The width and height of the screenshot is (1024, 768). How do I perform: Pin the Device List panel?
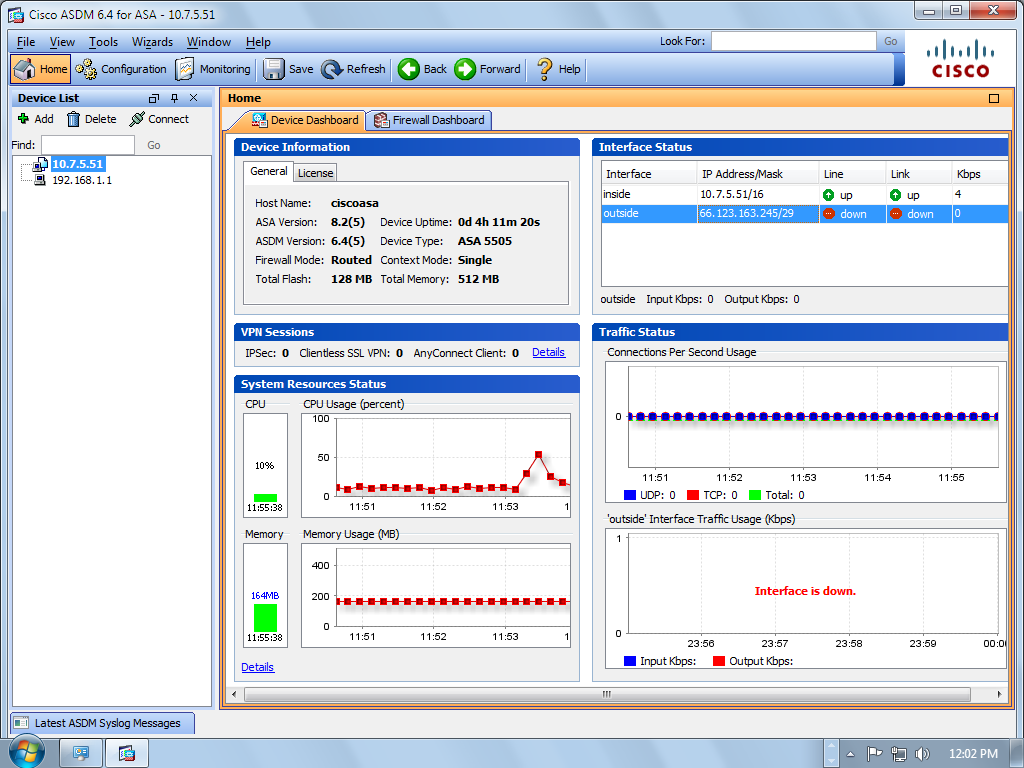pos(174,98)
